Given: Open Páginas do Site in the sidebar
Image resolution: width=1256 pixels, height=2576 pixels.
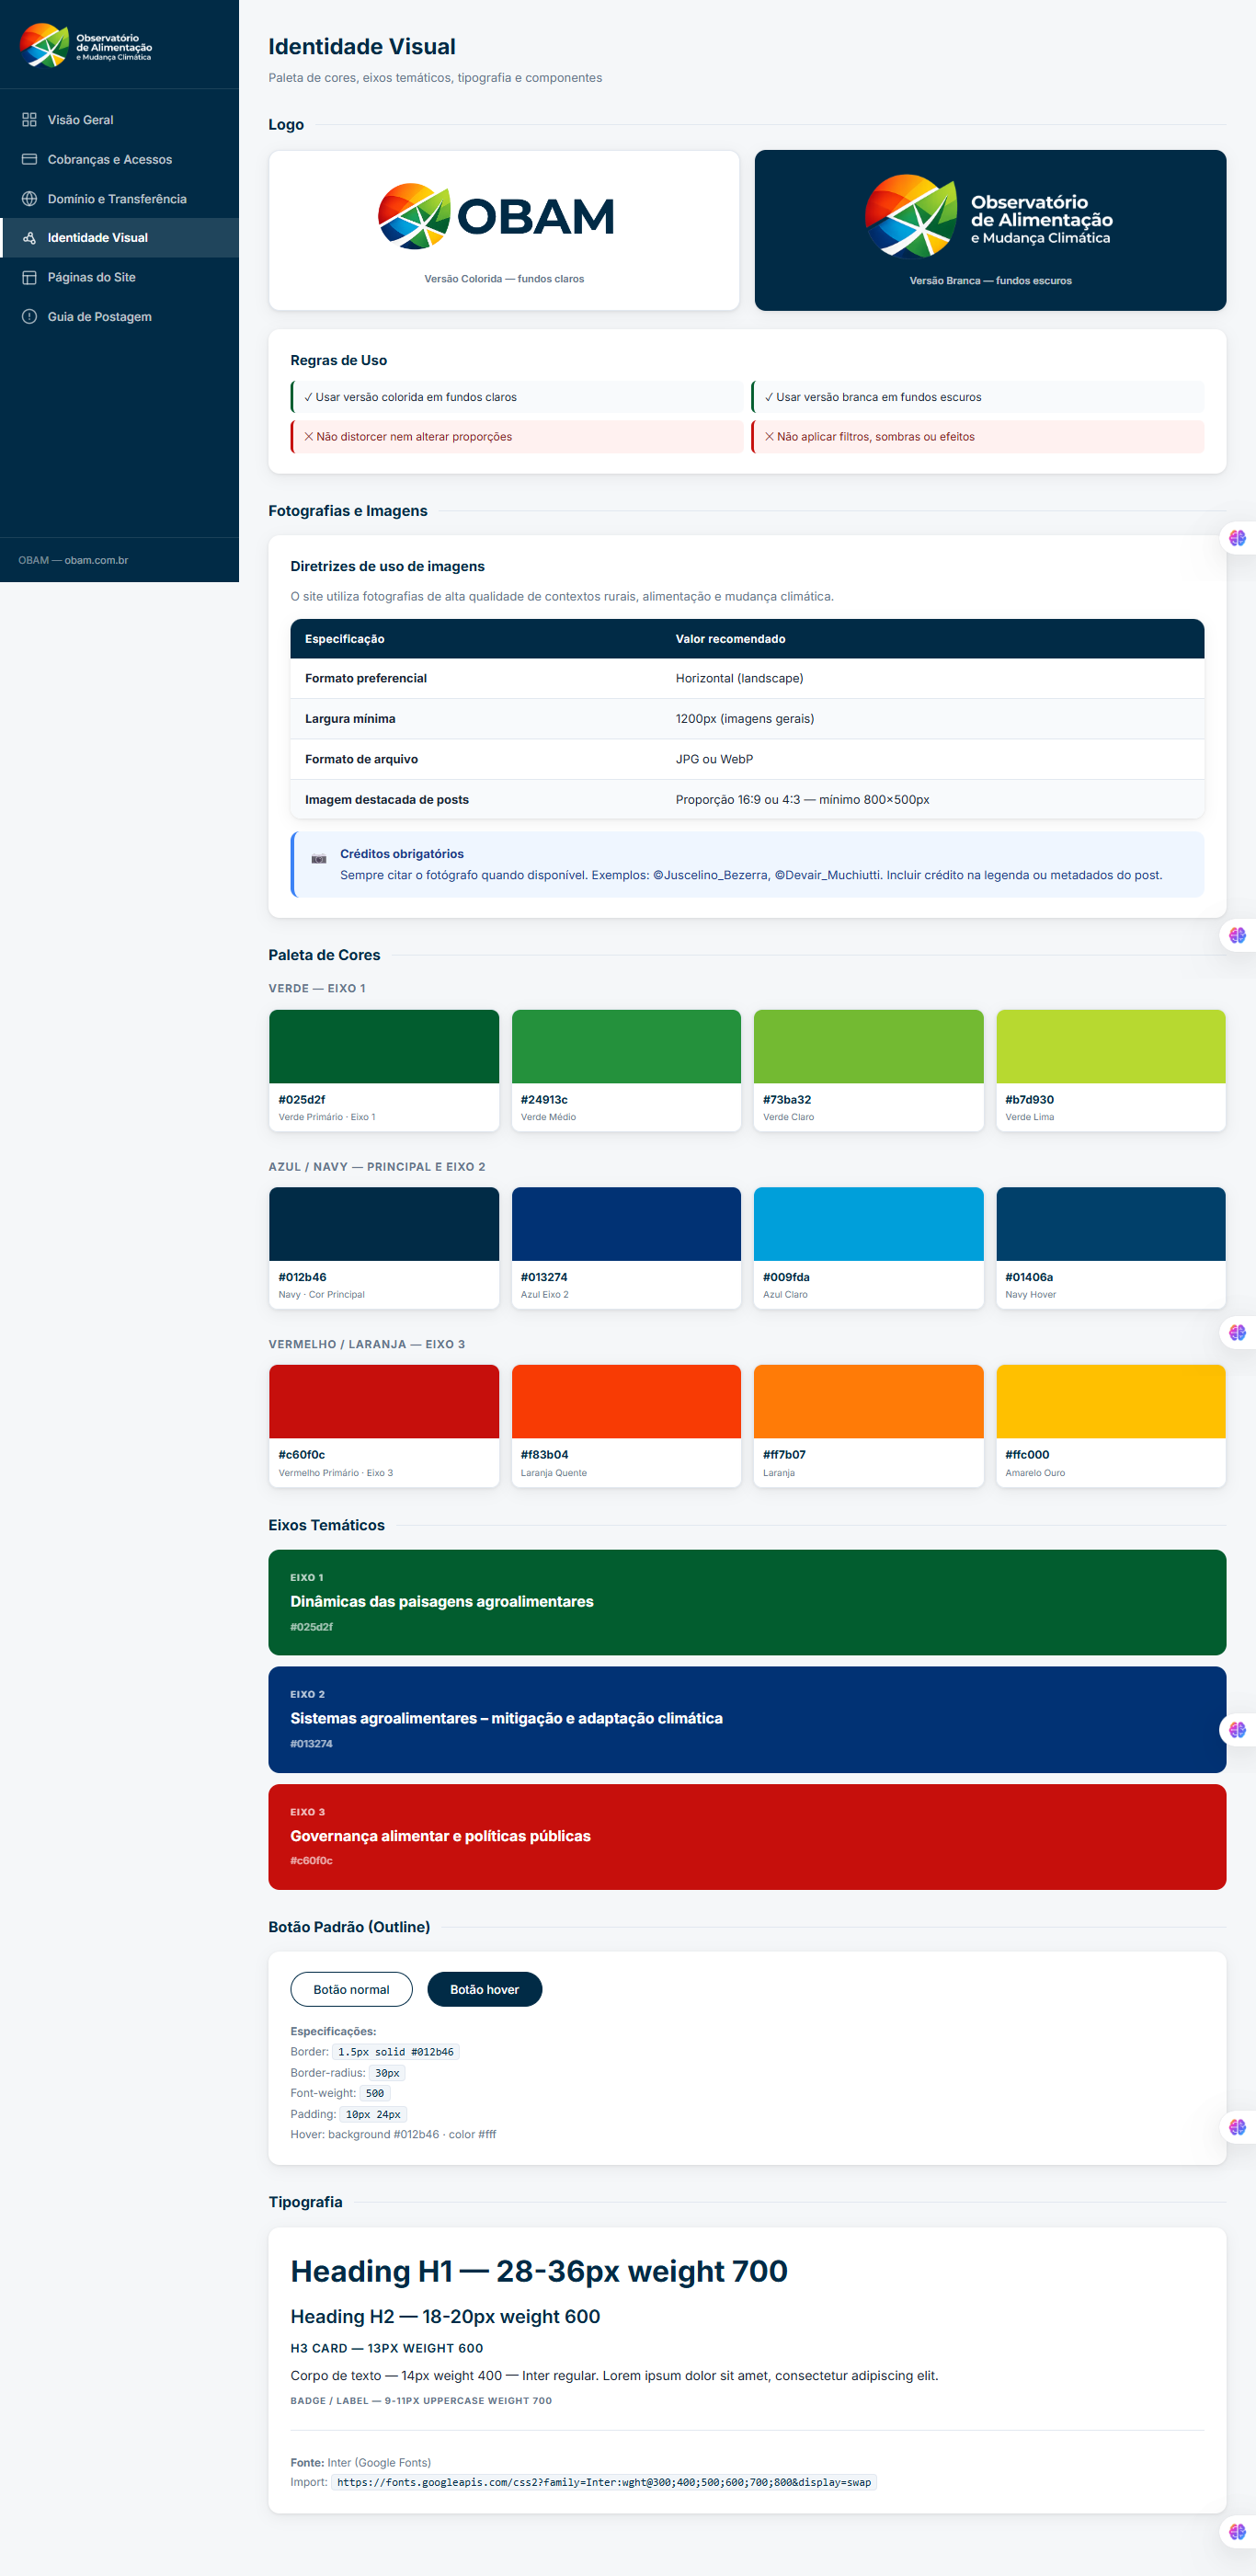Looking at the screenshot, I should 119,277.
